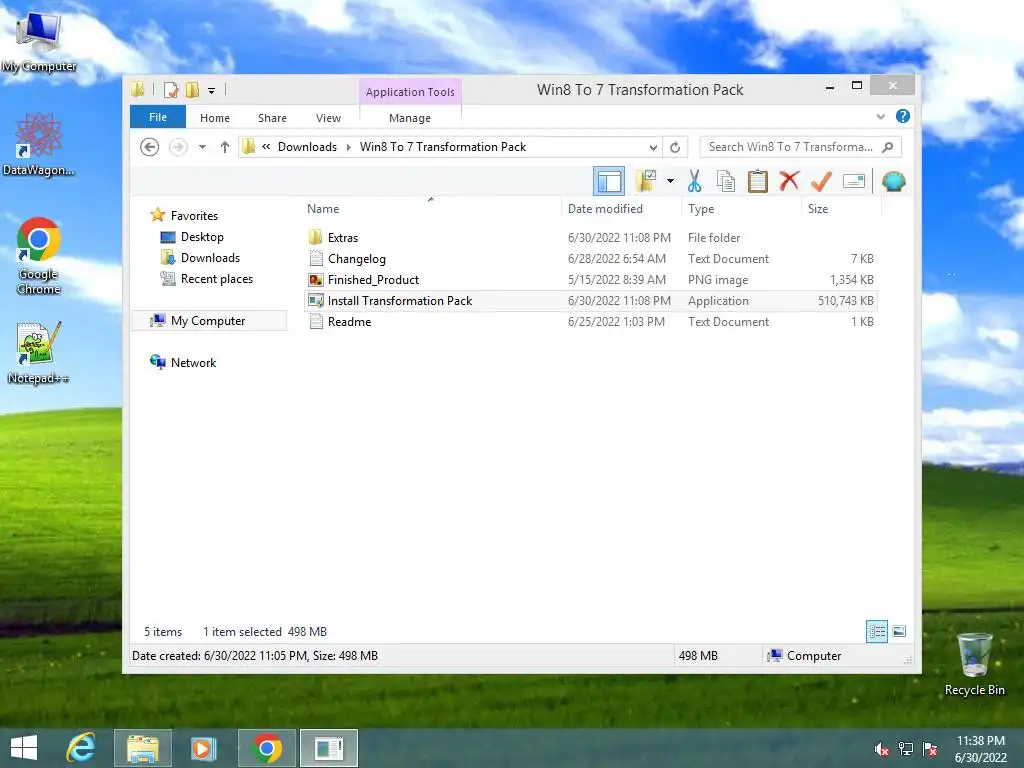Image resolution: width=1024 pixels, height=768 pixels.
Task: Go forward with the Forward arrow
Action: click(178, 147)
